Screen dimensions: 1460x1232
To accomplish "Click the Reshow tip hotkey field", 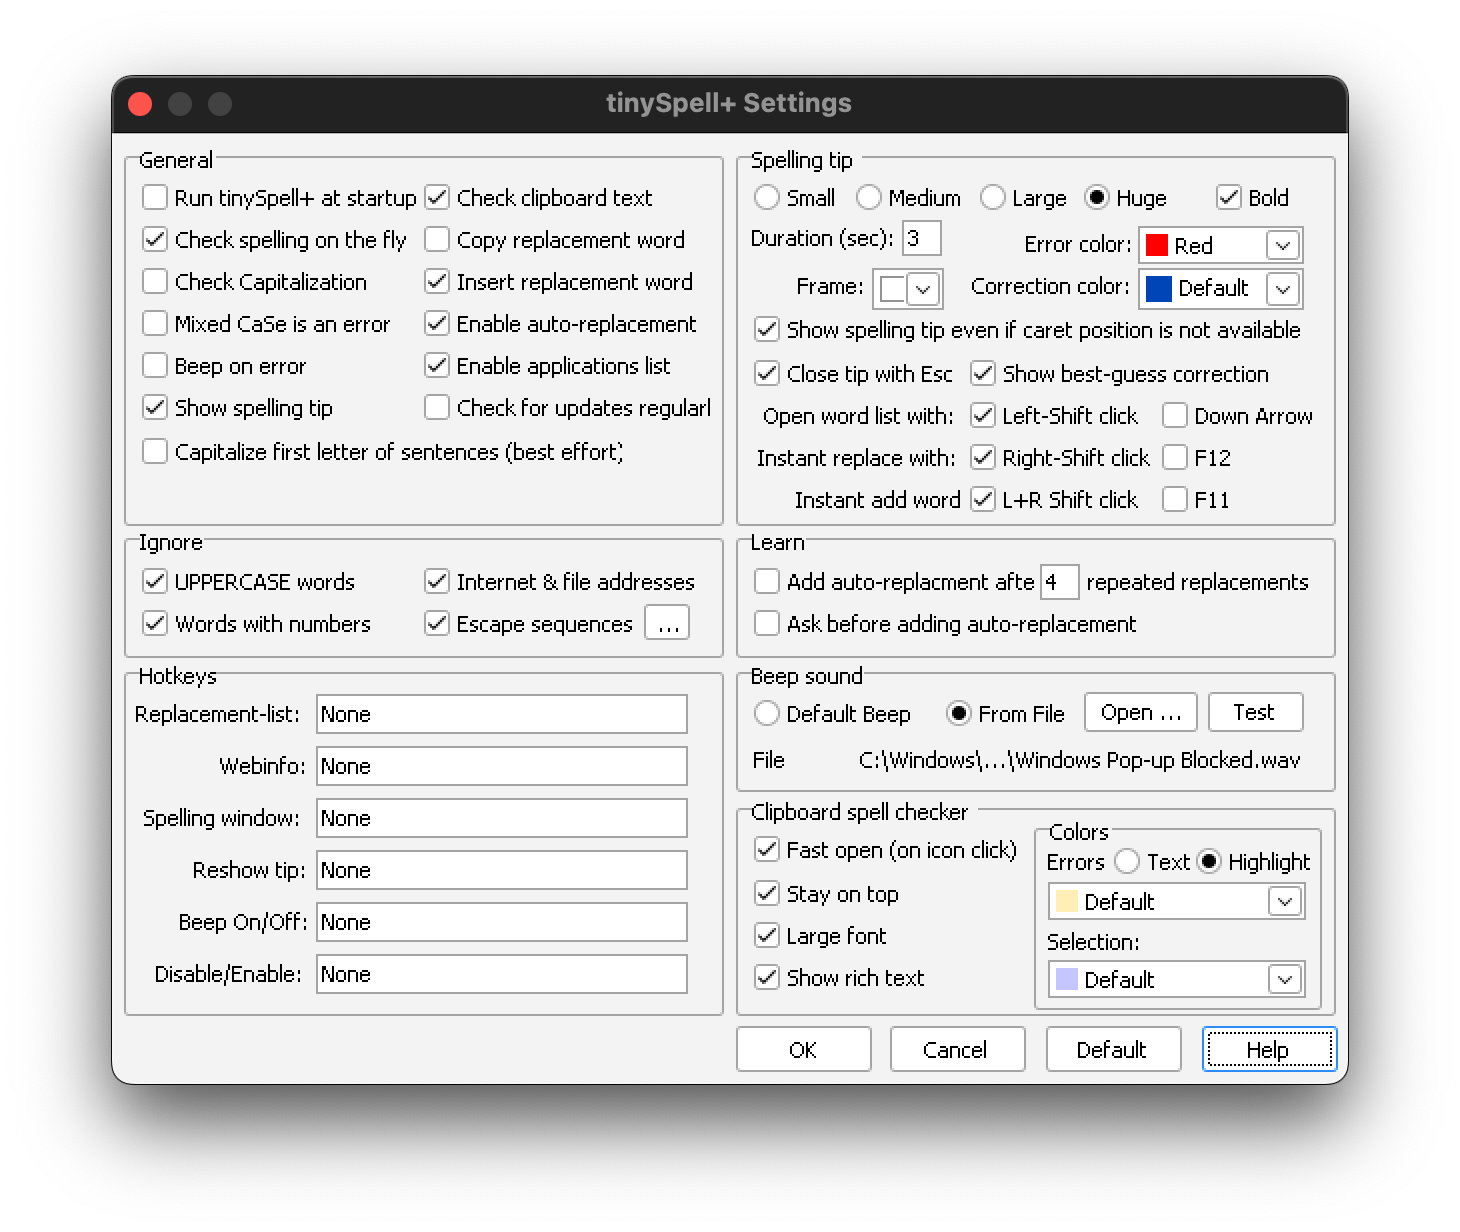I will point(502,870).
